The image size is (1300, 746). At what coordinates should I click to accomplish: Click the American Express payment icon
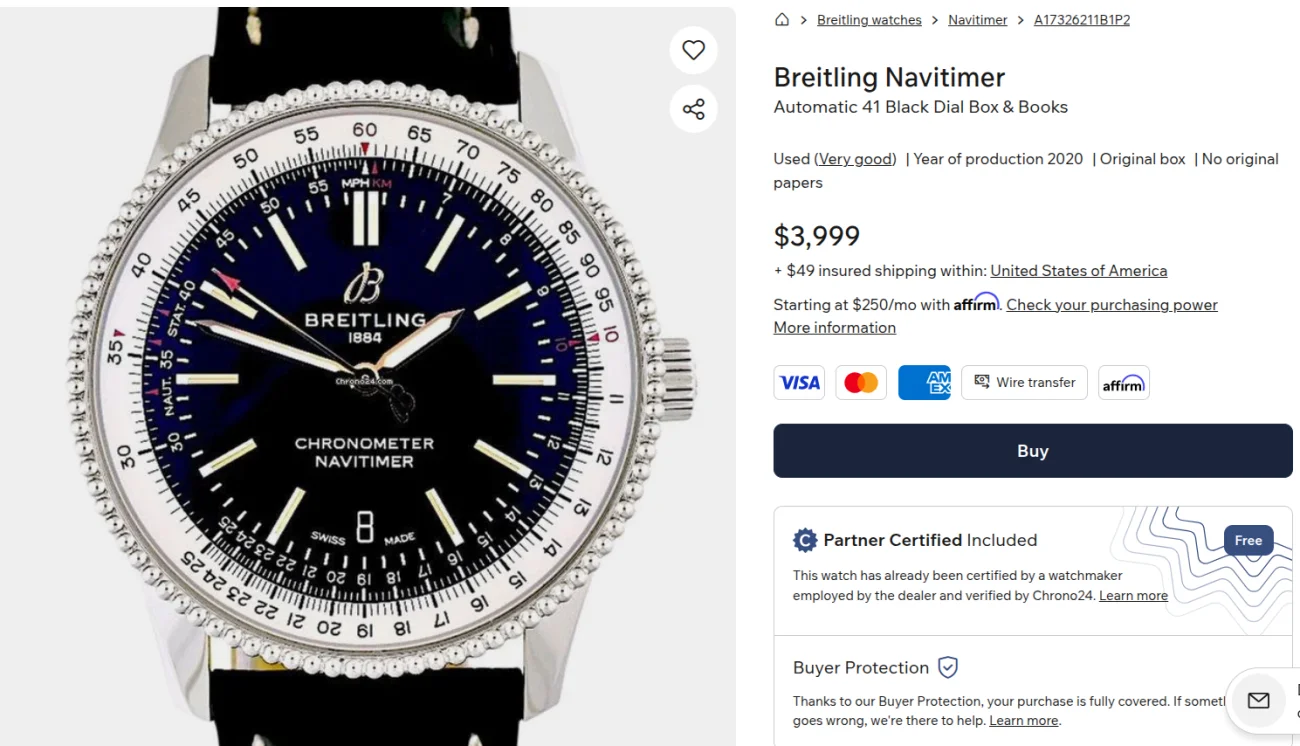924,383
